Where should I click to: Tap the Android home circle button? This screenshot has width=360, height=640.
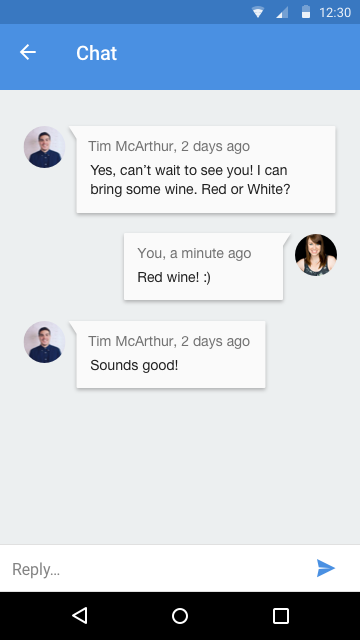pyautogui.click(x=180, y=616)
